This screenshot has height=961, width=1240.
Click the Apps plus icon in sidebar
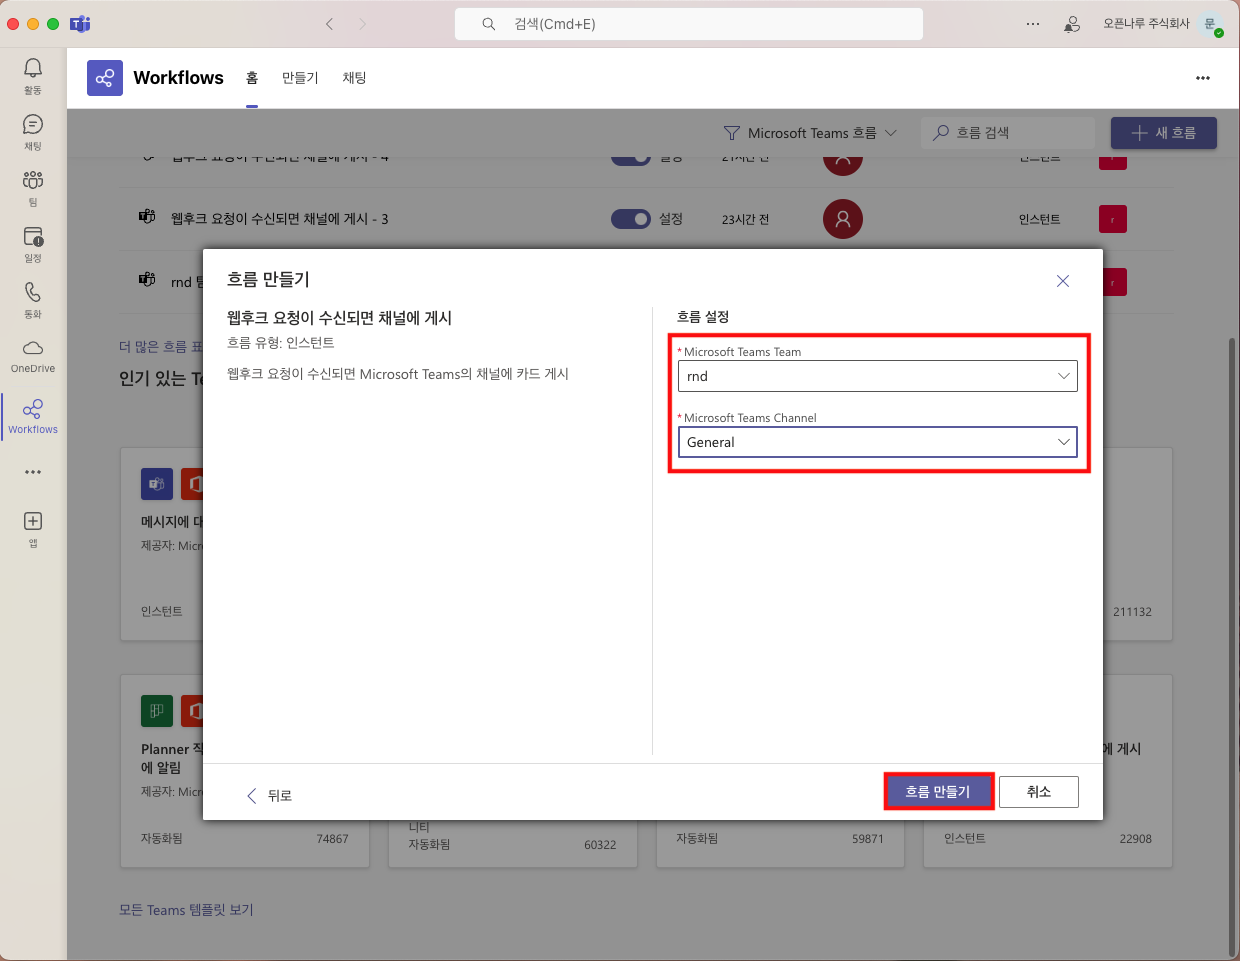[33, 522]
